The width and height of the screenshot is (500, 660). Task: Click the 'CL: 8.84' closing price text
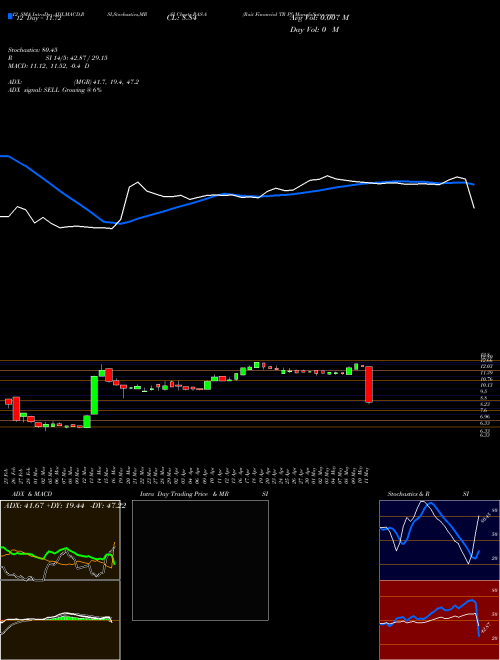181,18
